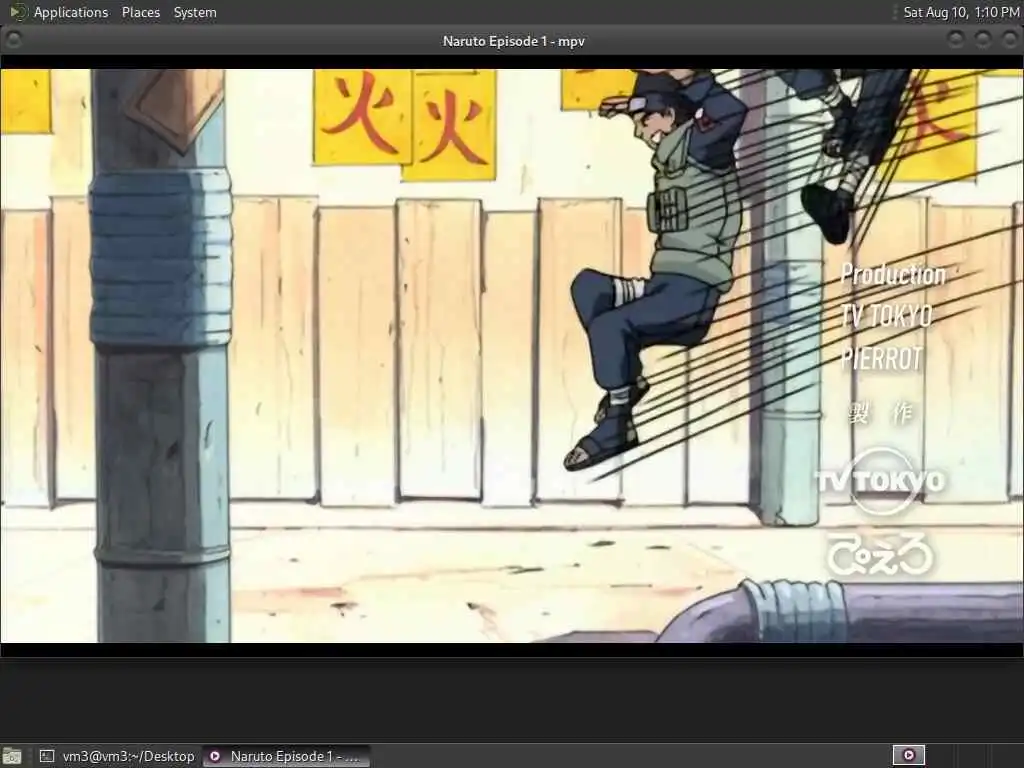
Task: Switch to the vm3@vm3:~/Desktop terminal taskbar entry
Action: pos(117,756)
